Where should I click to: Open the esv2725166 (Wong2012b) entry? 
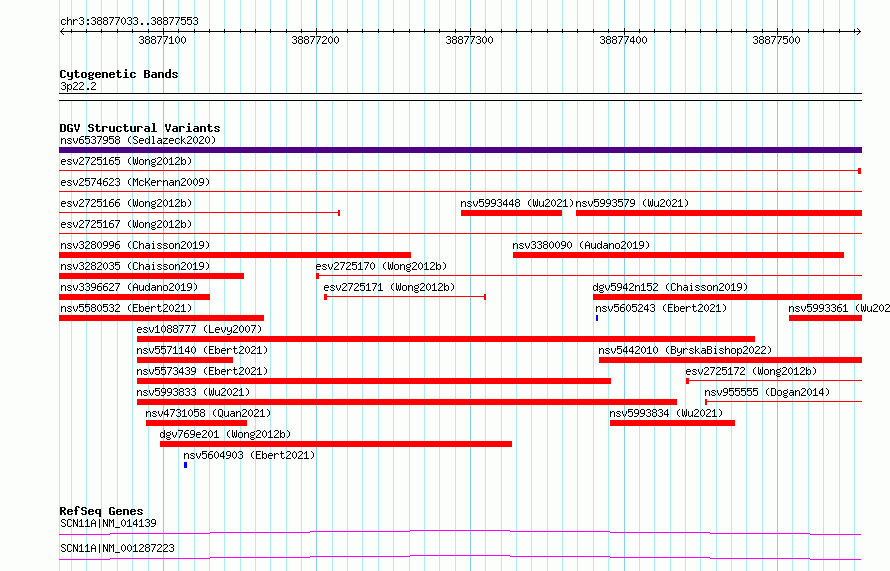click(x=126, y=203)
